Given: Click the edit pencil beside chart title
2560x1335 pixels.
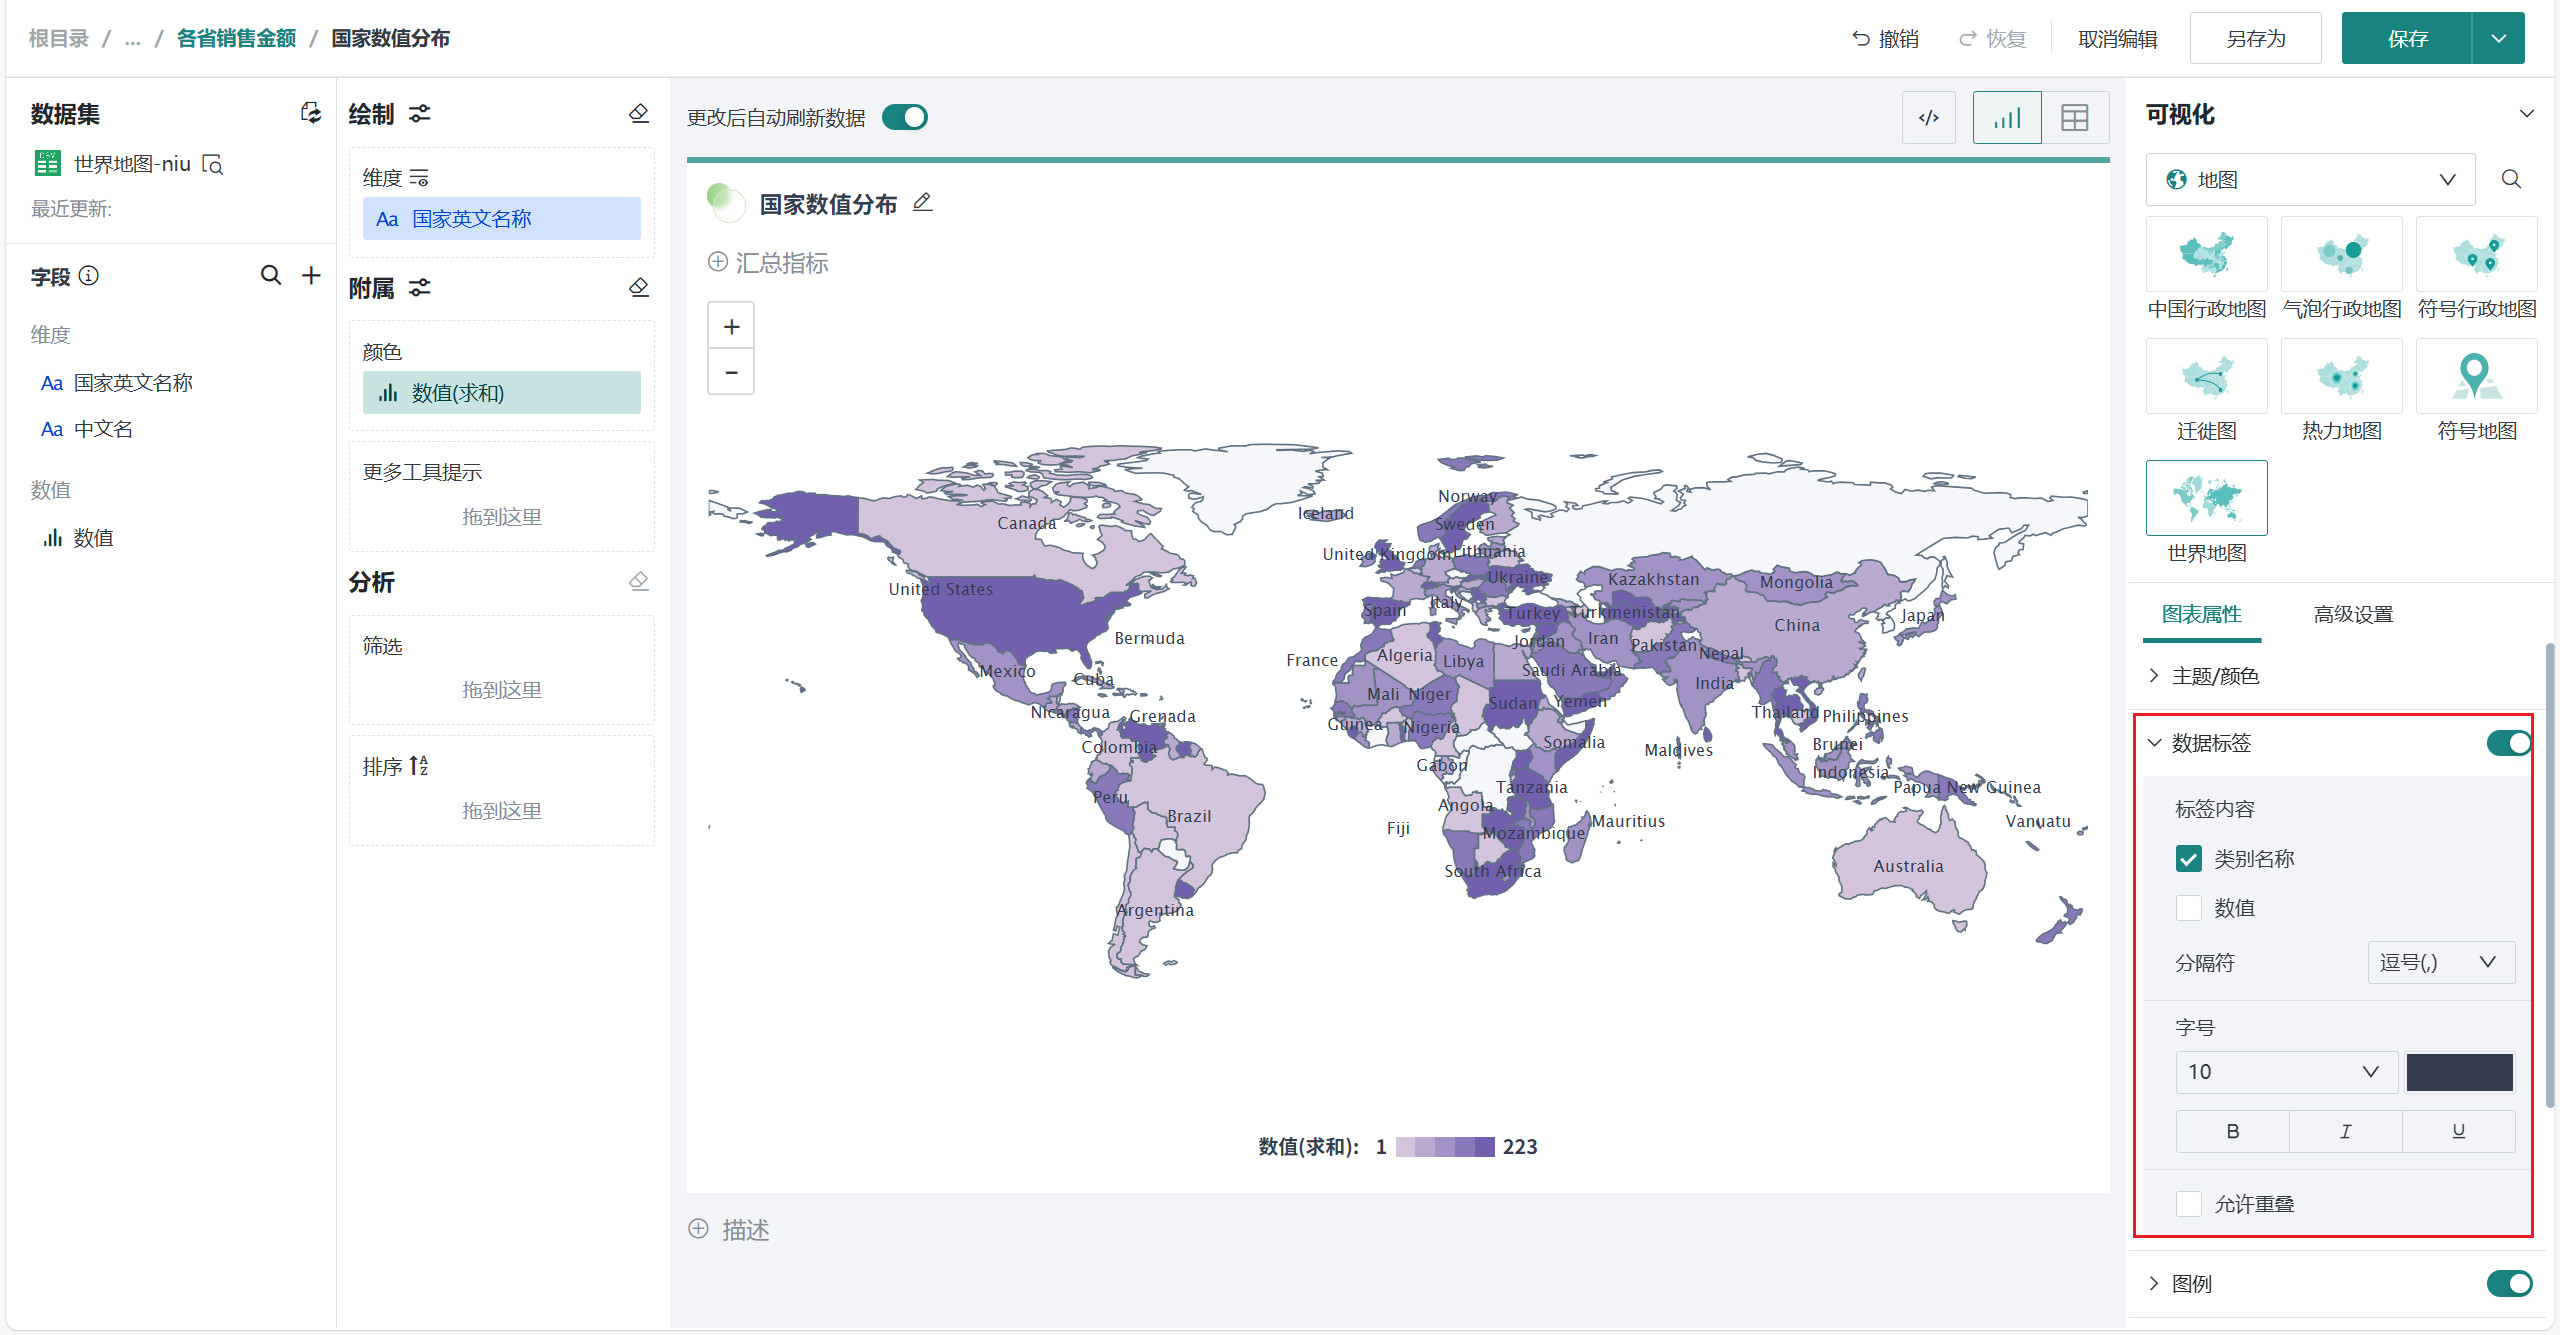Looking at the screenshot, I should (x=923, y=203).
